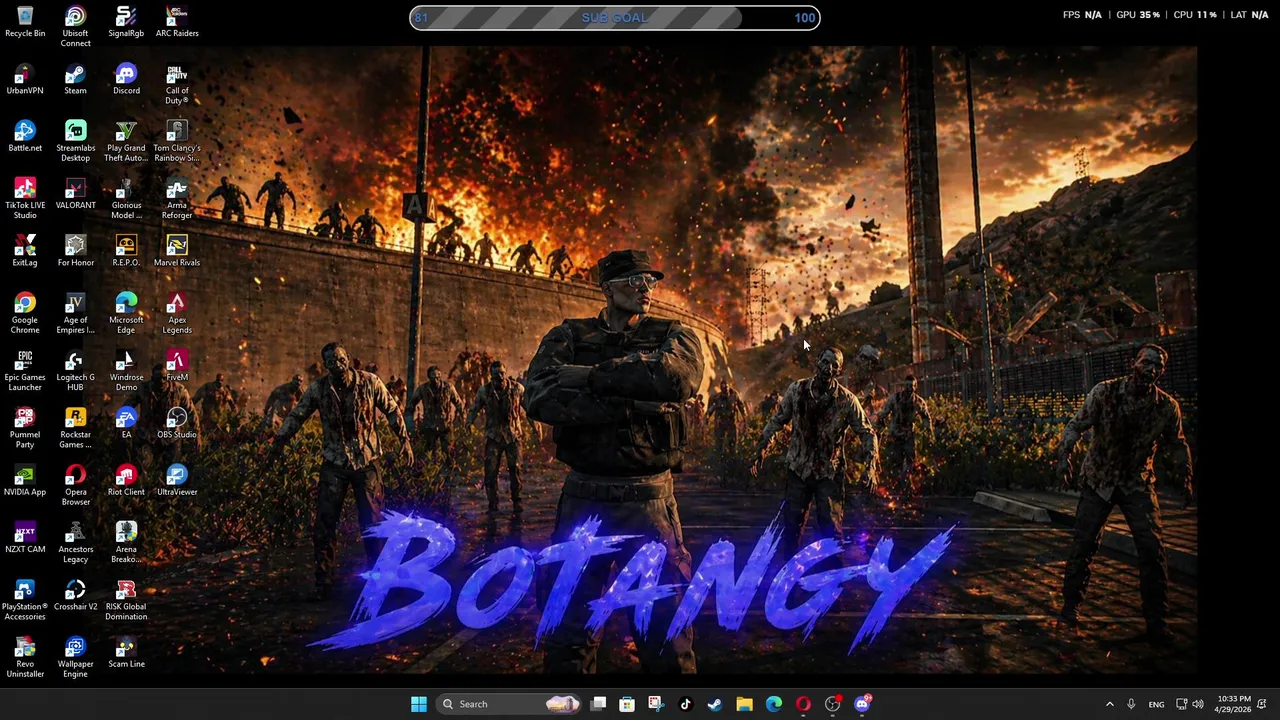Open Snipping Tool from the taskbar
Viewport: 1280px width, 720px height.
[x=655, y=704]
